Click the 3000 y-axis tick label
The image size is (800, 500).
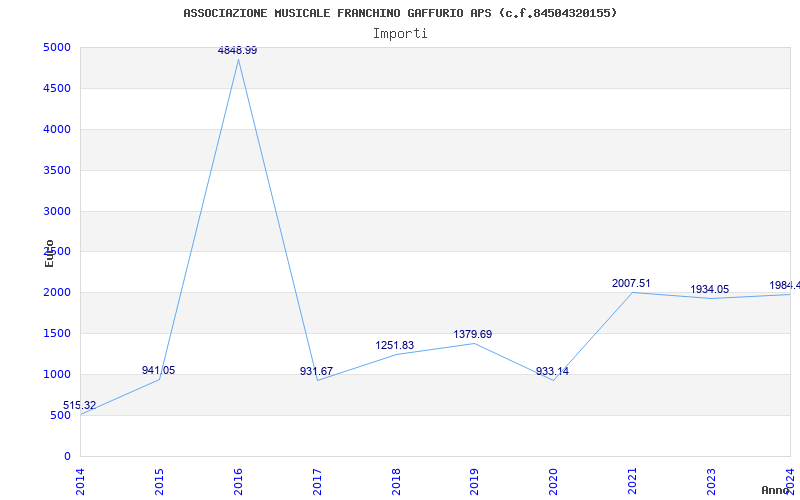57,211
